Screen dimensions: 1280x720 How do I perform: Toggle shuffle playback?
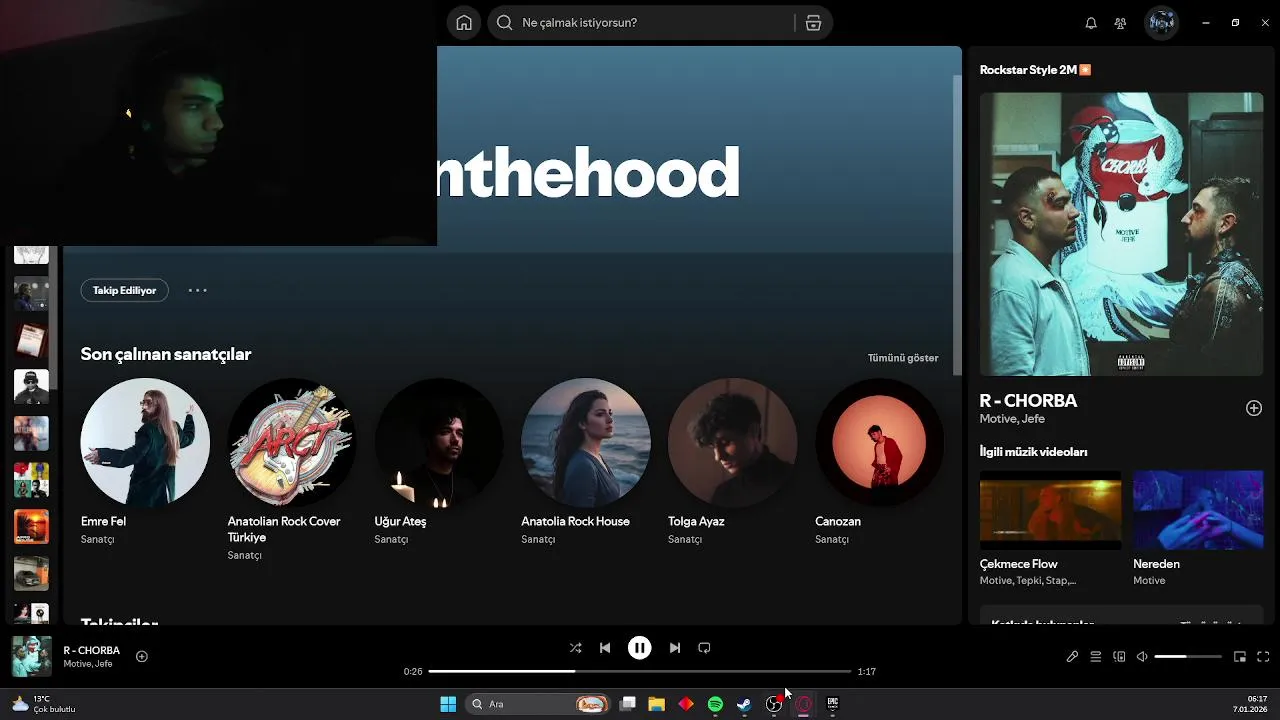pyautogui.click(x=575, y=648)
